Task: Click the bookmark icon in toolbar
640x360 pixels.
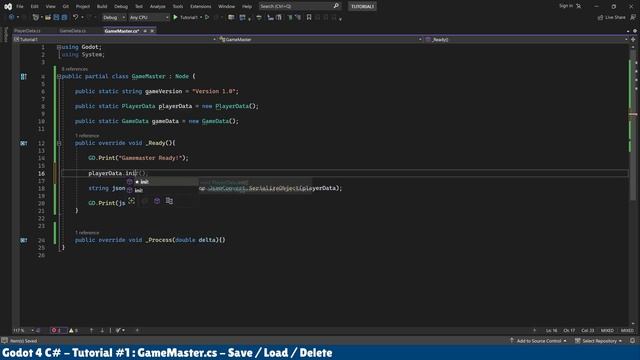Action: tap(309, 18)
